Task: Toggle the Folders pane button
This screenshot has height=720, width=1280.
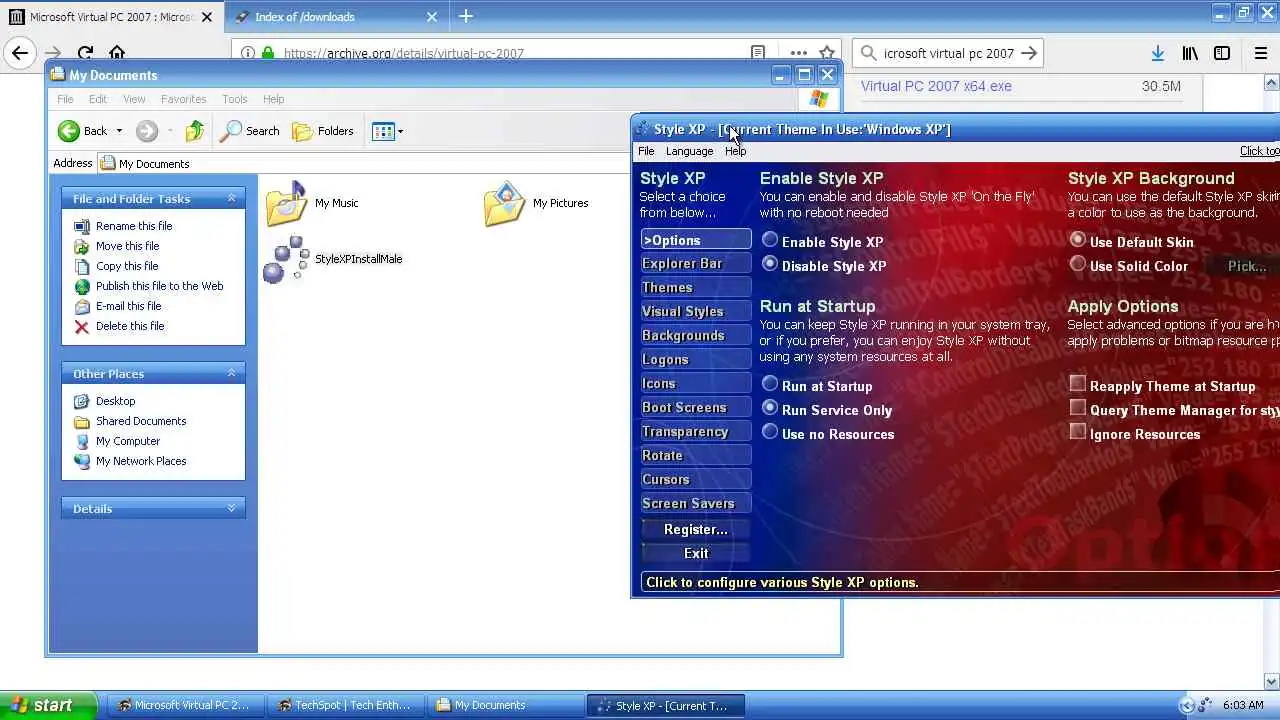Action: click(x=323, y=131)
